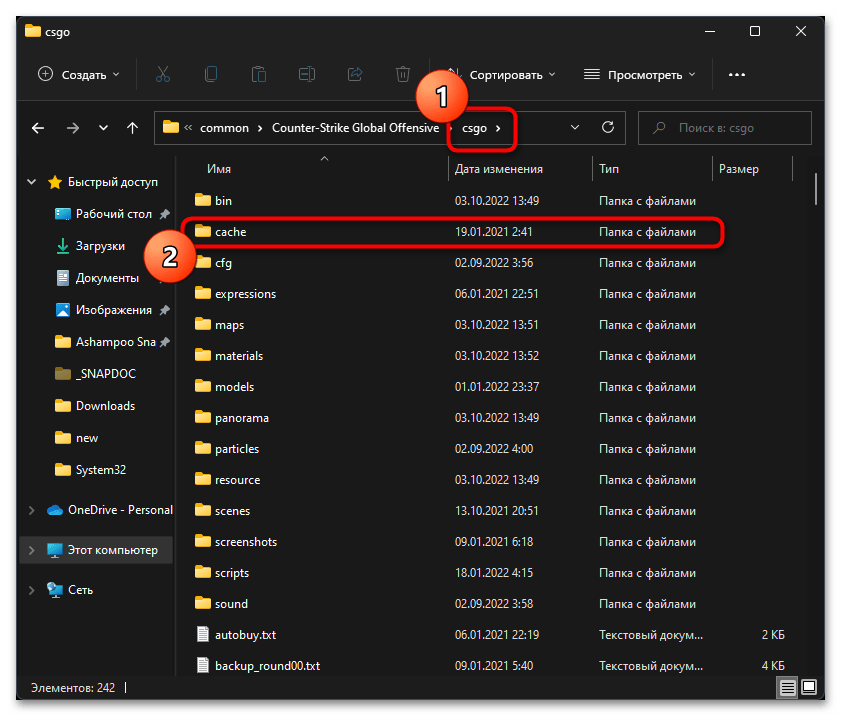Sort by the Дата изменения column header

[499, 169]
